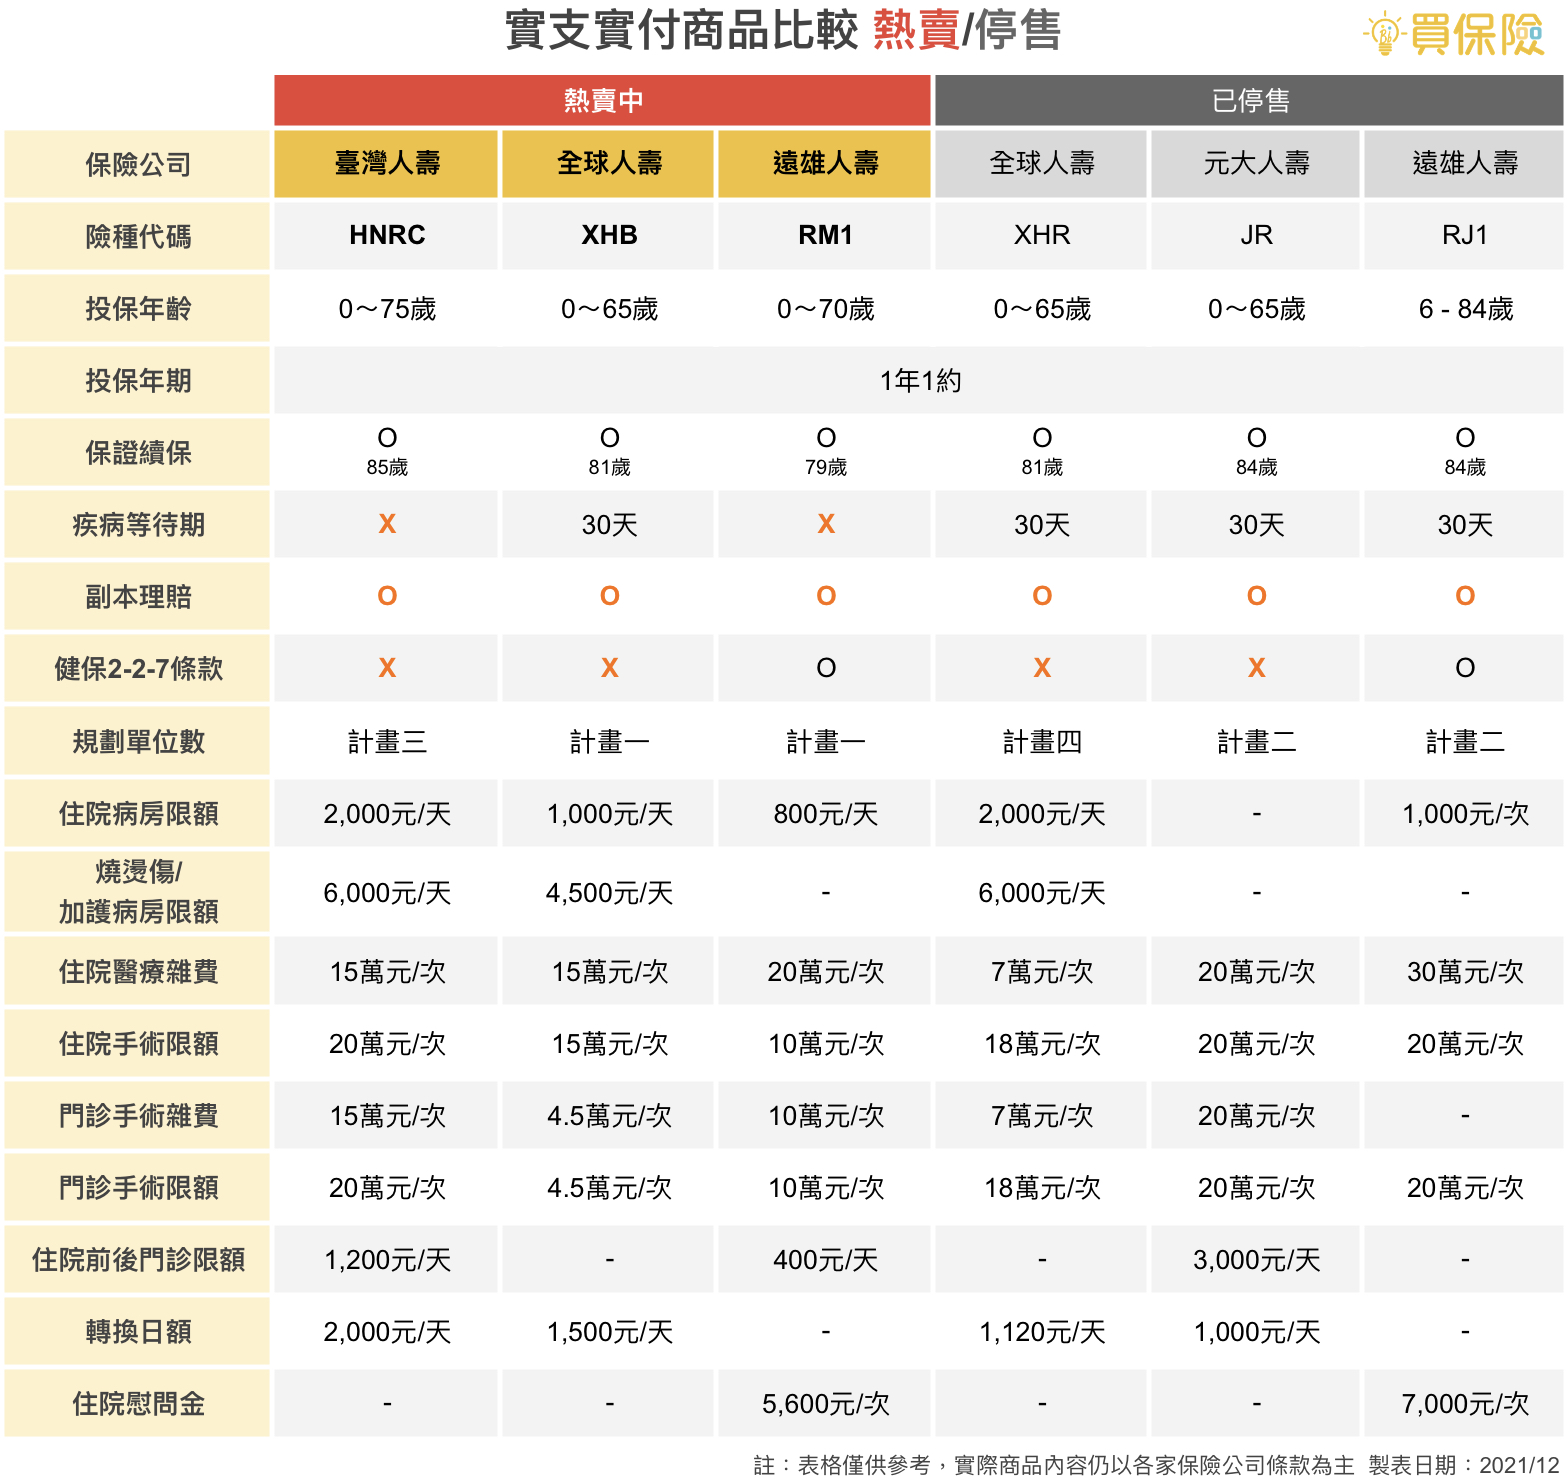Click the 險種代碼 row label

(x=137, y=236)
